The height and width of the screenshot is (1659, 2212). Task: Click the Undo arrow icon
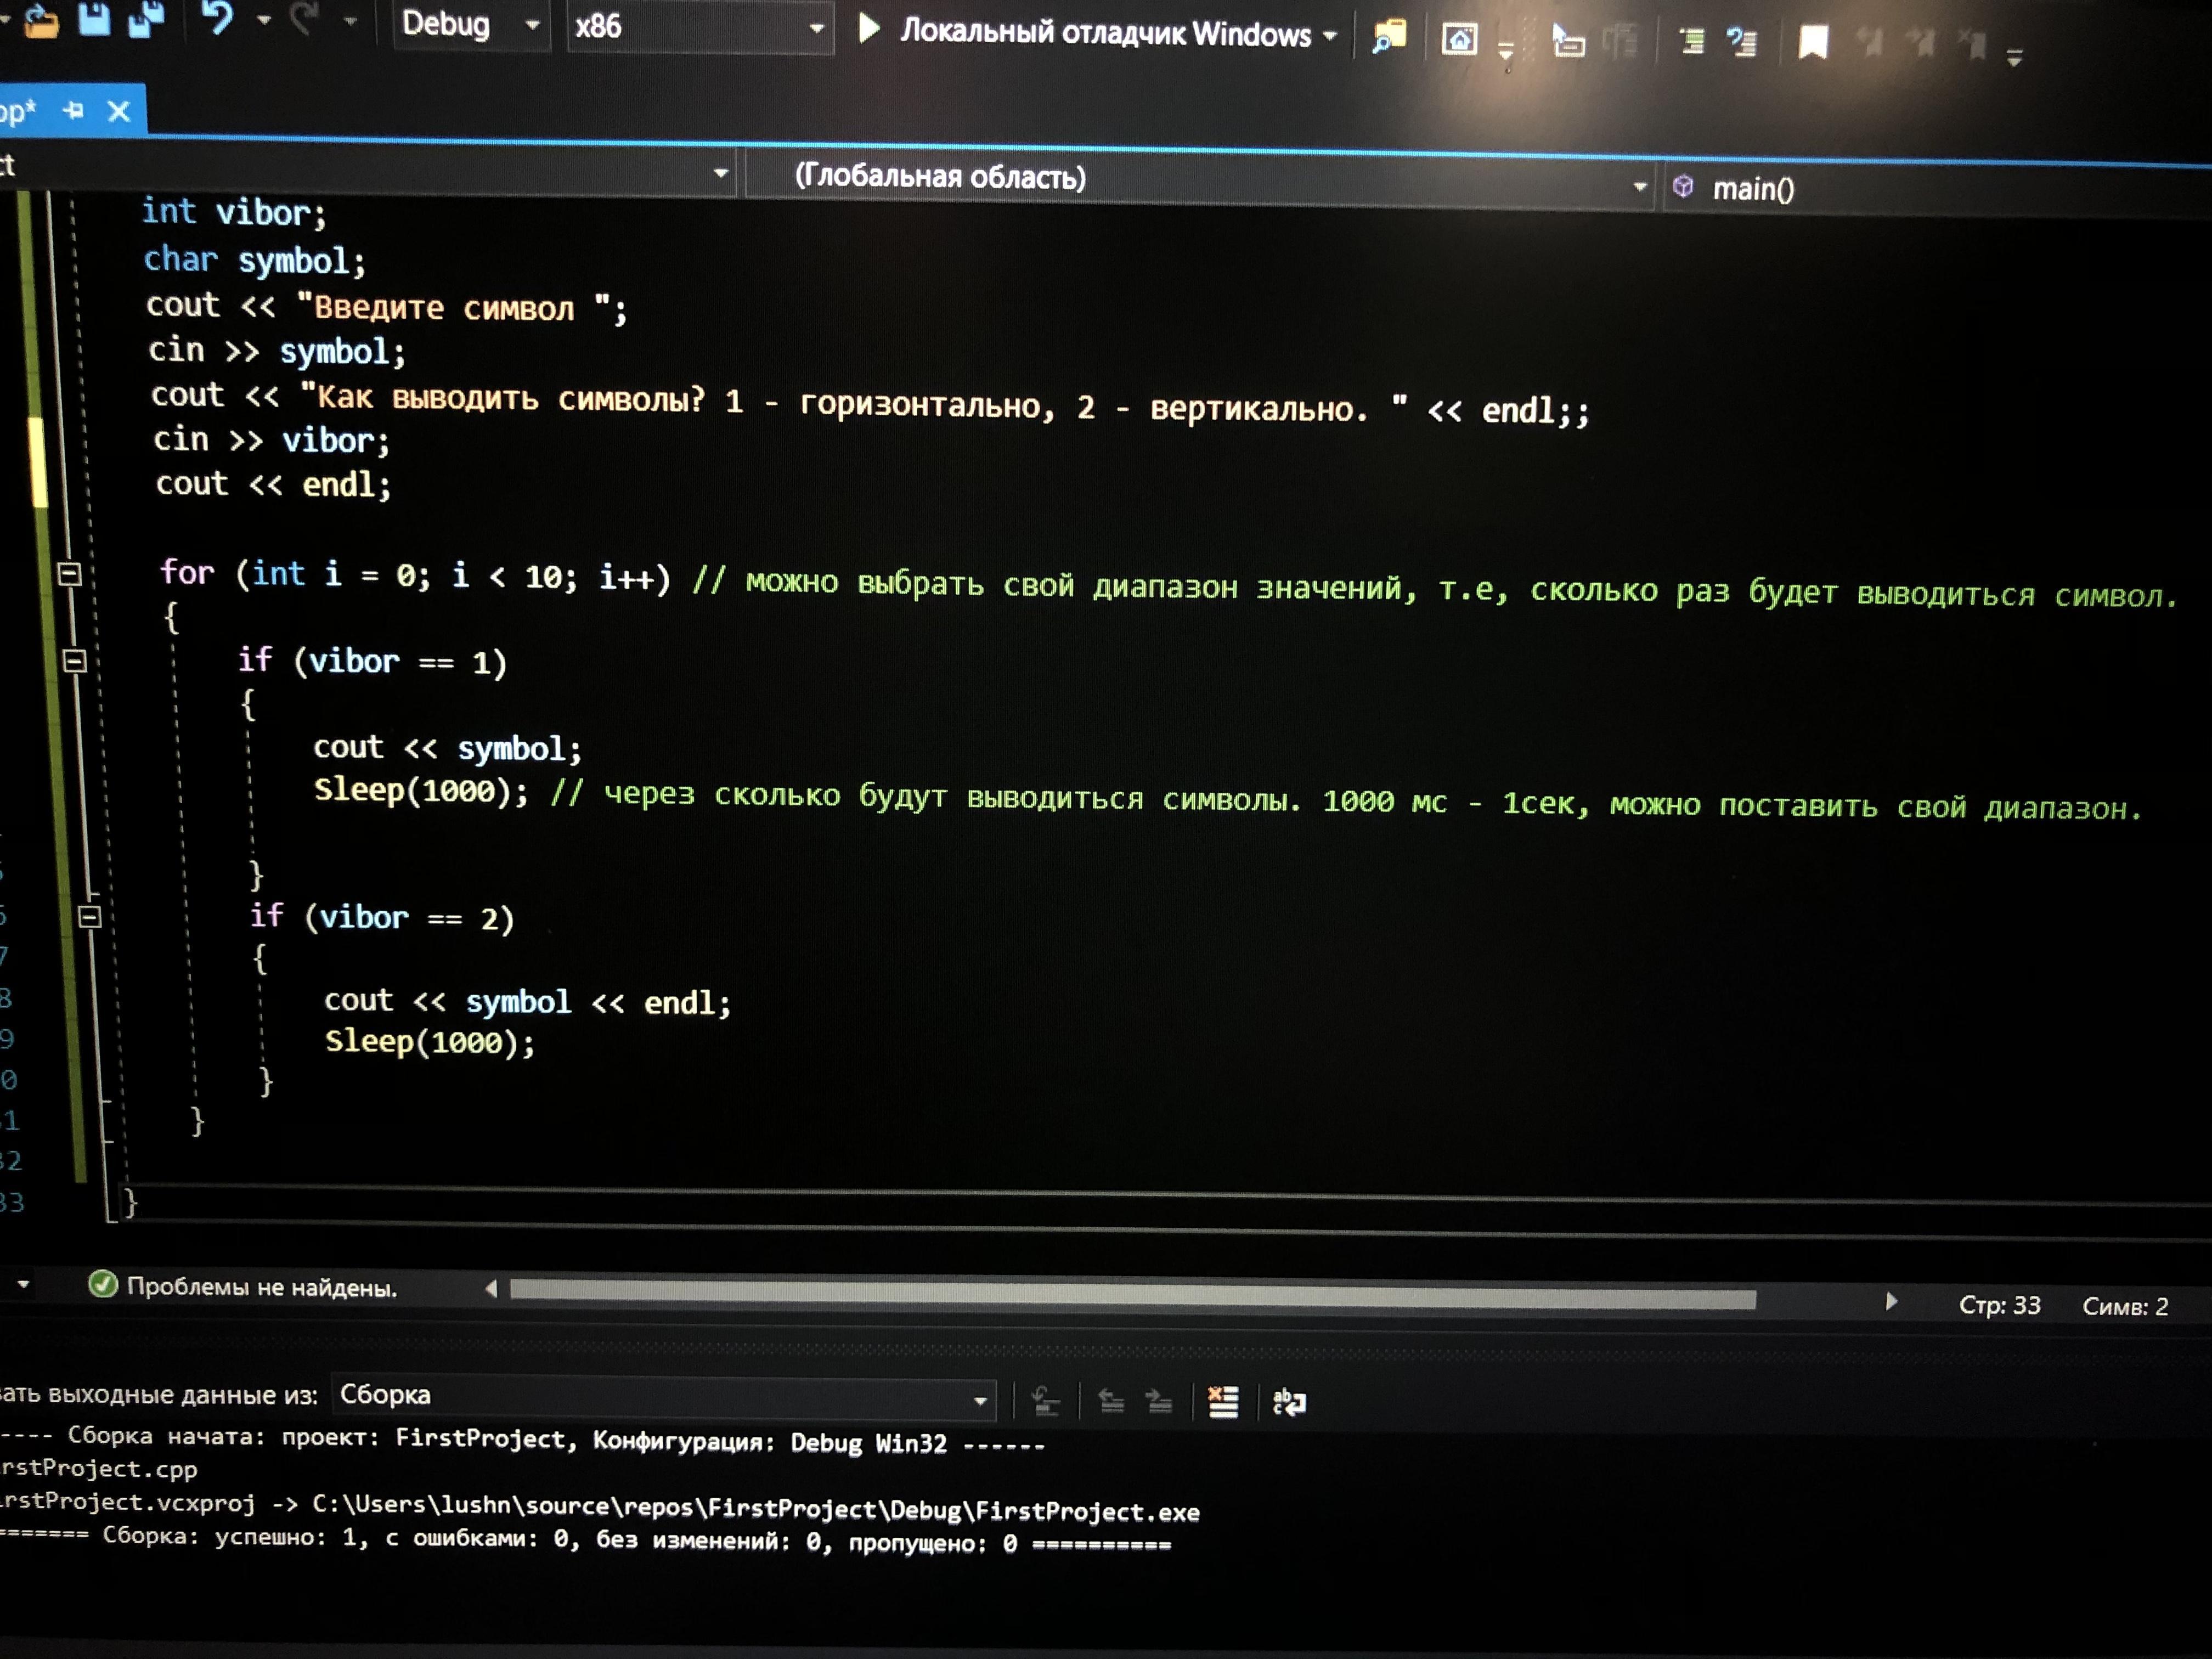coord(218,17)
